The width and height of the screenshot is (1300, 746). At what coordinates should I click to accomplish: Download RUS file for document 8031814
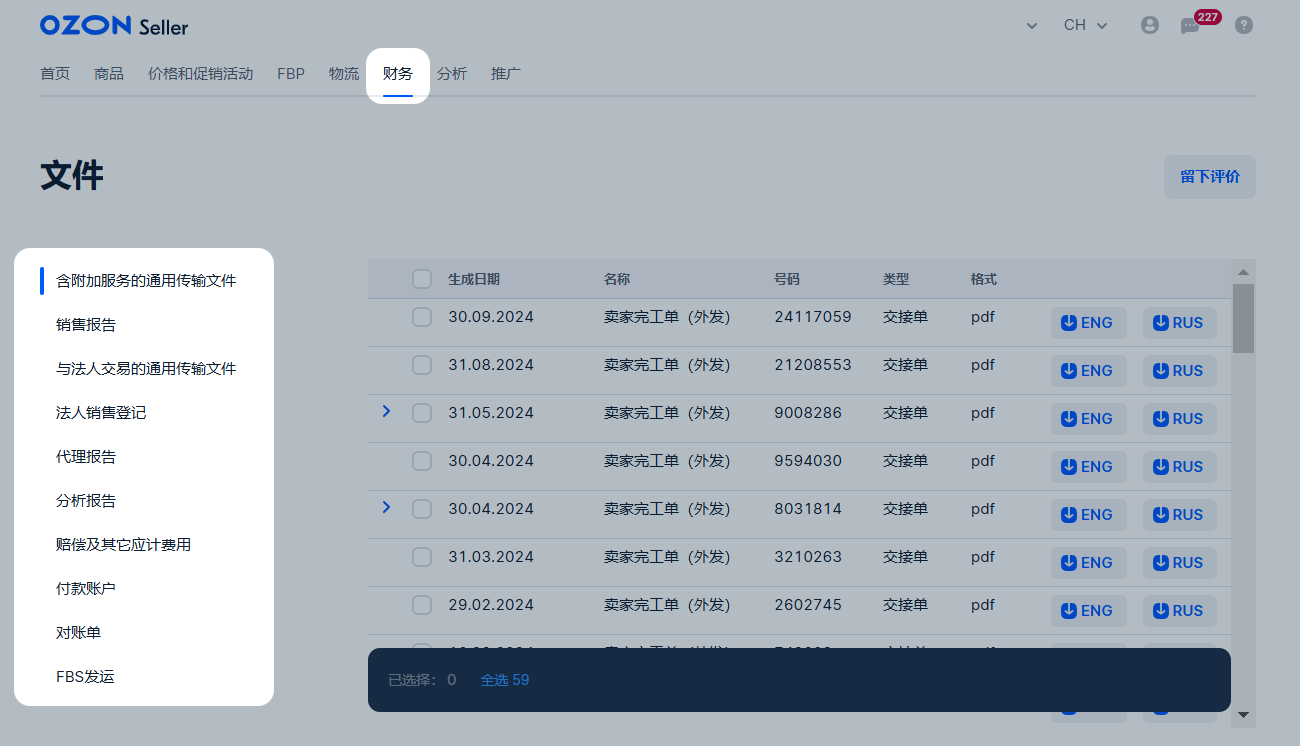point(1179,515)
